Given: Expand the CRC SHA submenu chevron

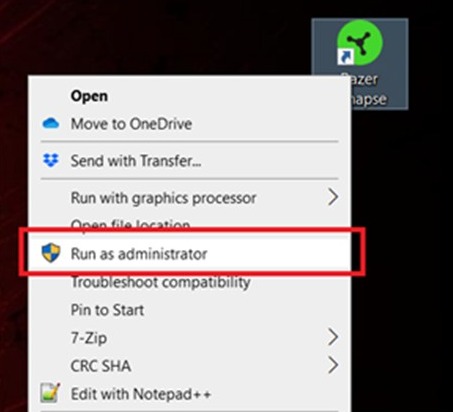Looking at the screenshot, I should point(333,365).
